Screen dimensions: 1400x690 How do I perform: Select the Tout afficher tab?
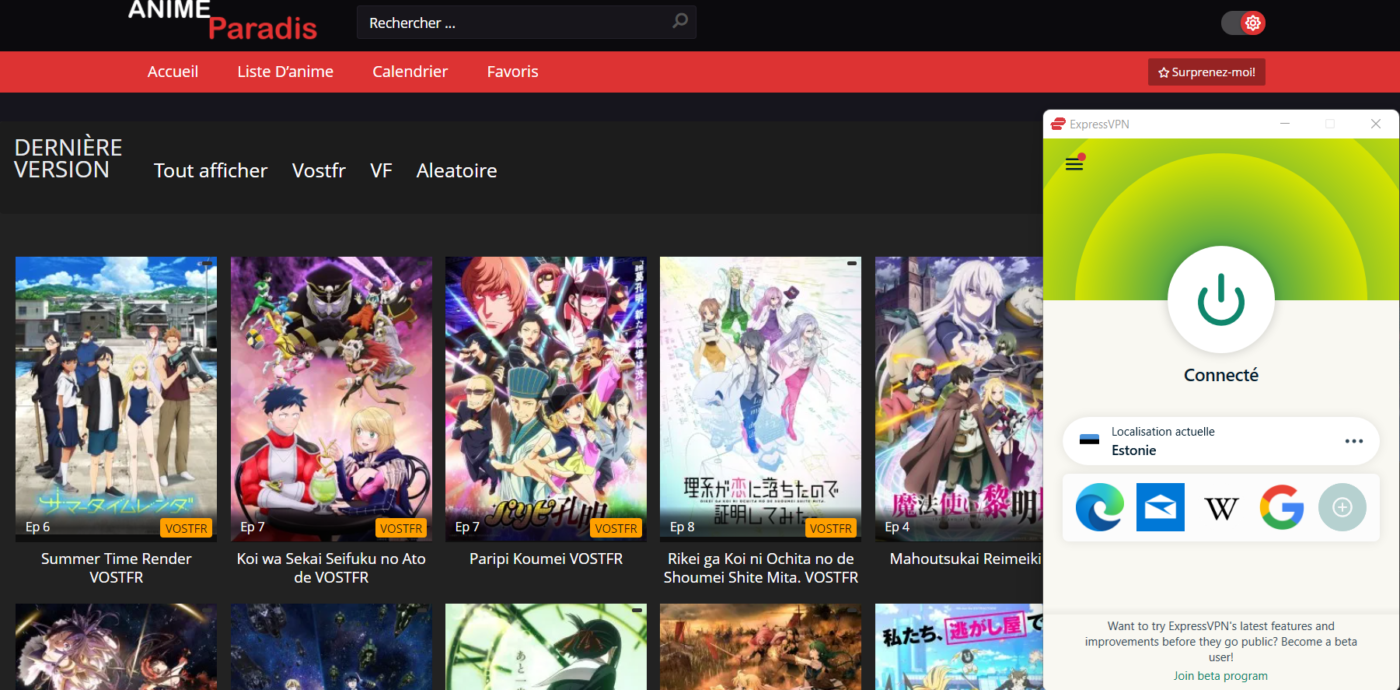pos(211,171)
